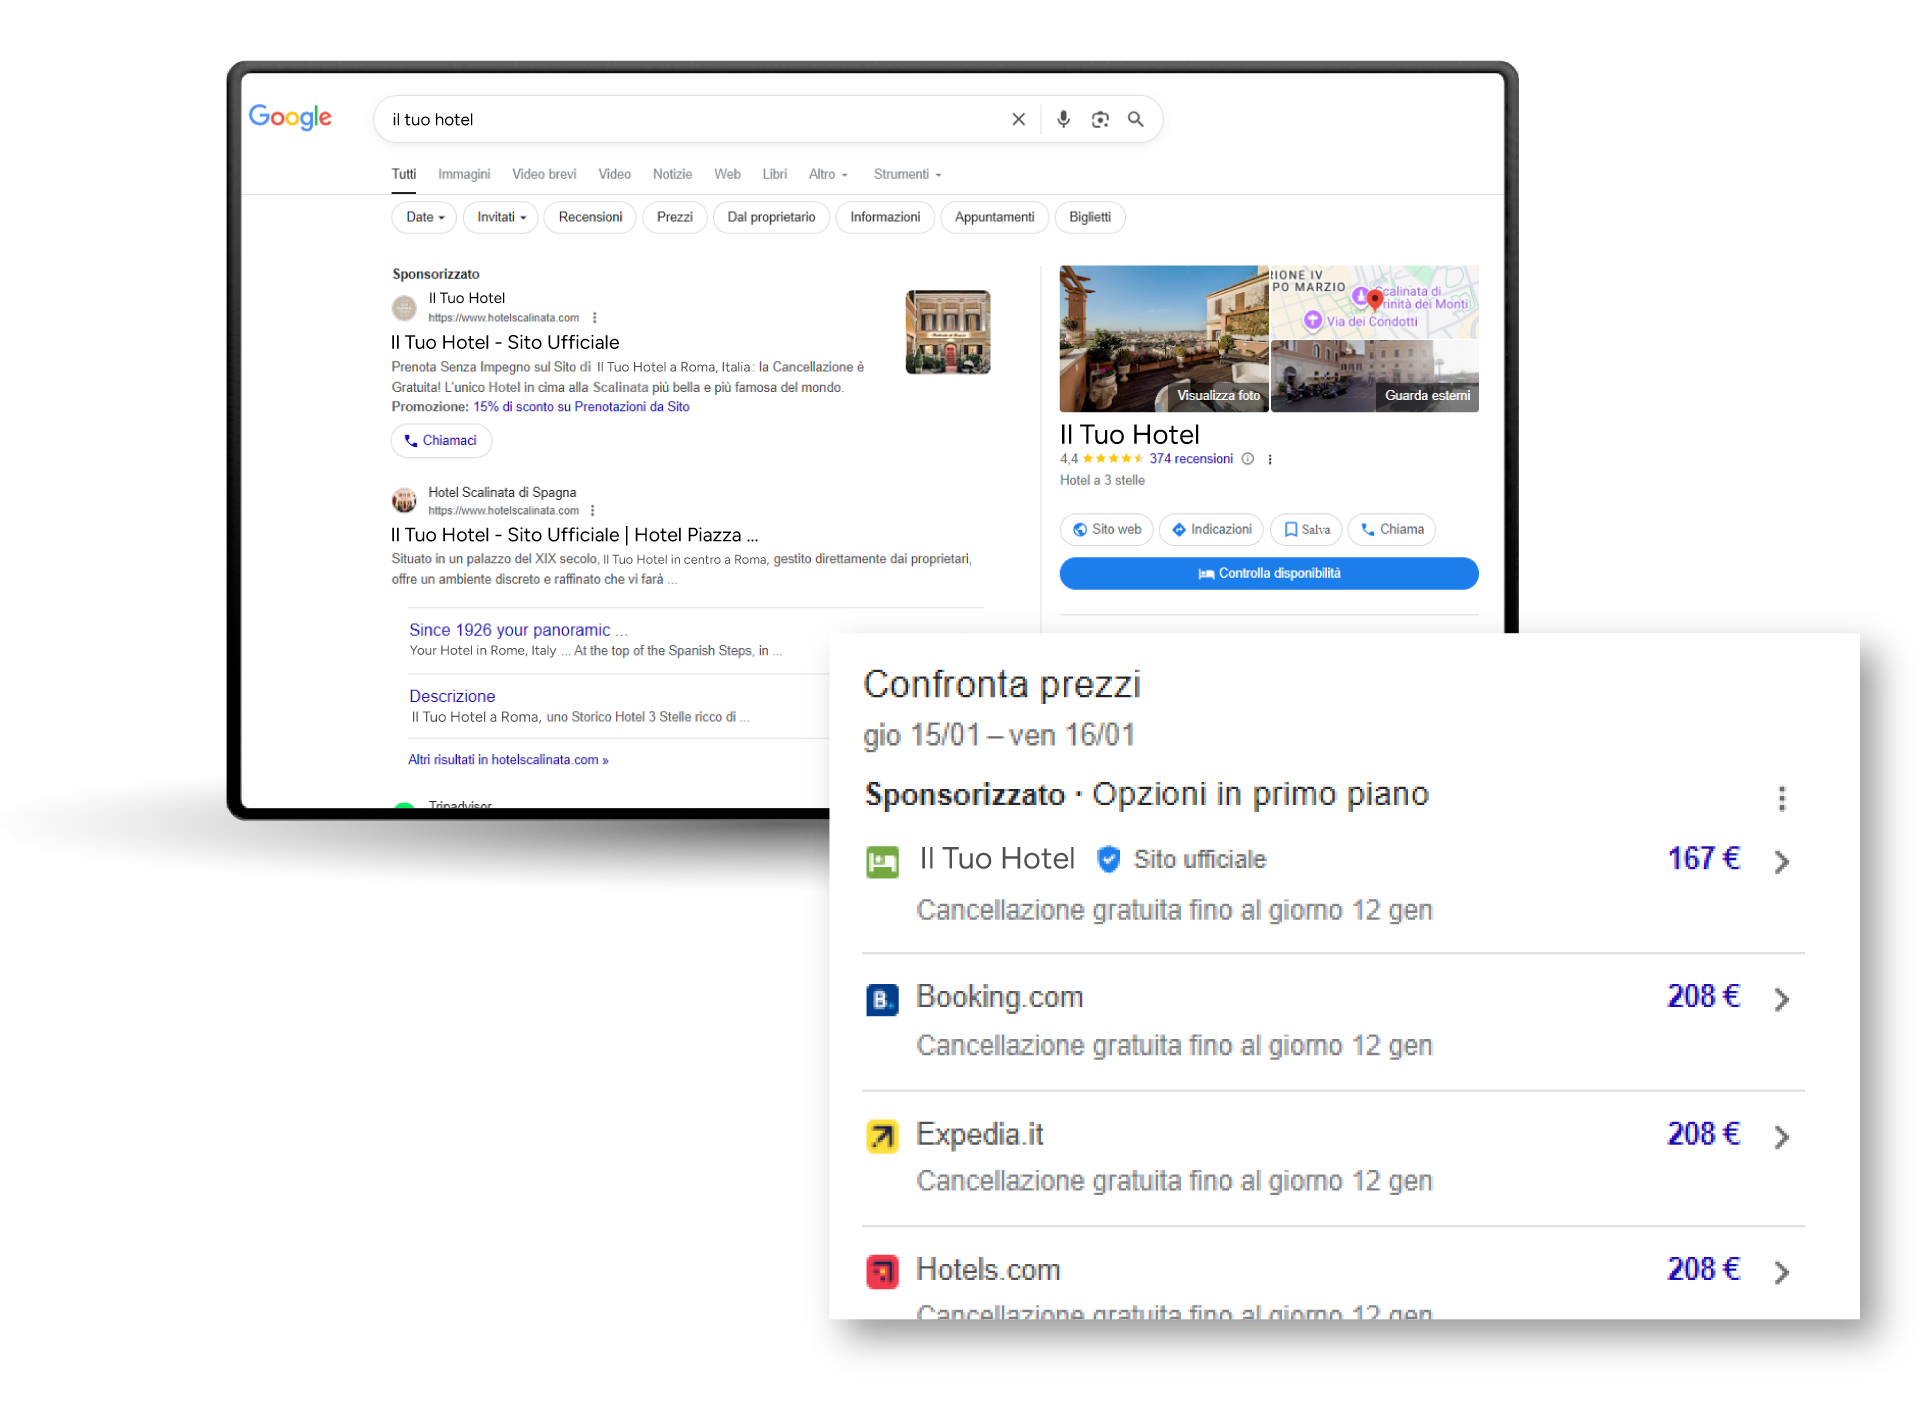Save the hotel with the Salva button

point(1306,529)
